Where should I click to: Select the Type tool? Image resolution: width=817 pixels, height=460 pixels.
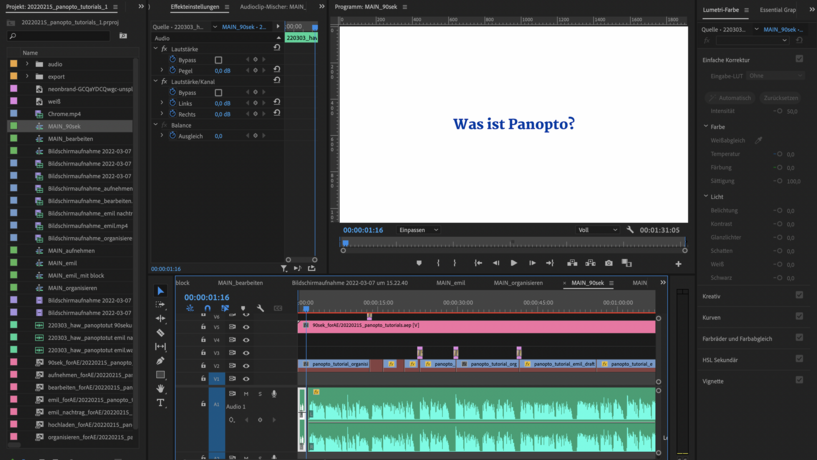pos(160,403)
